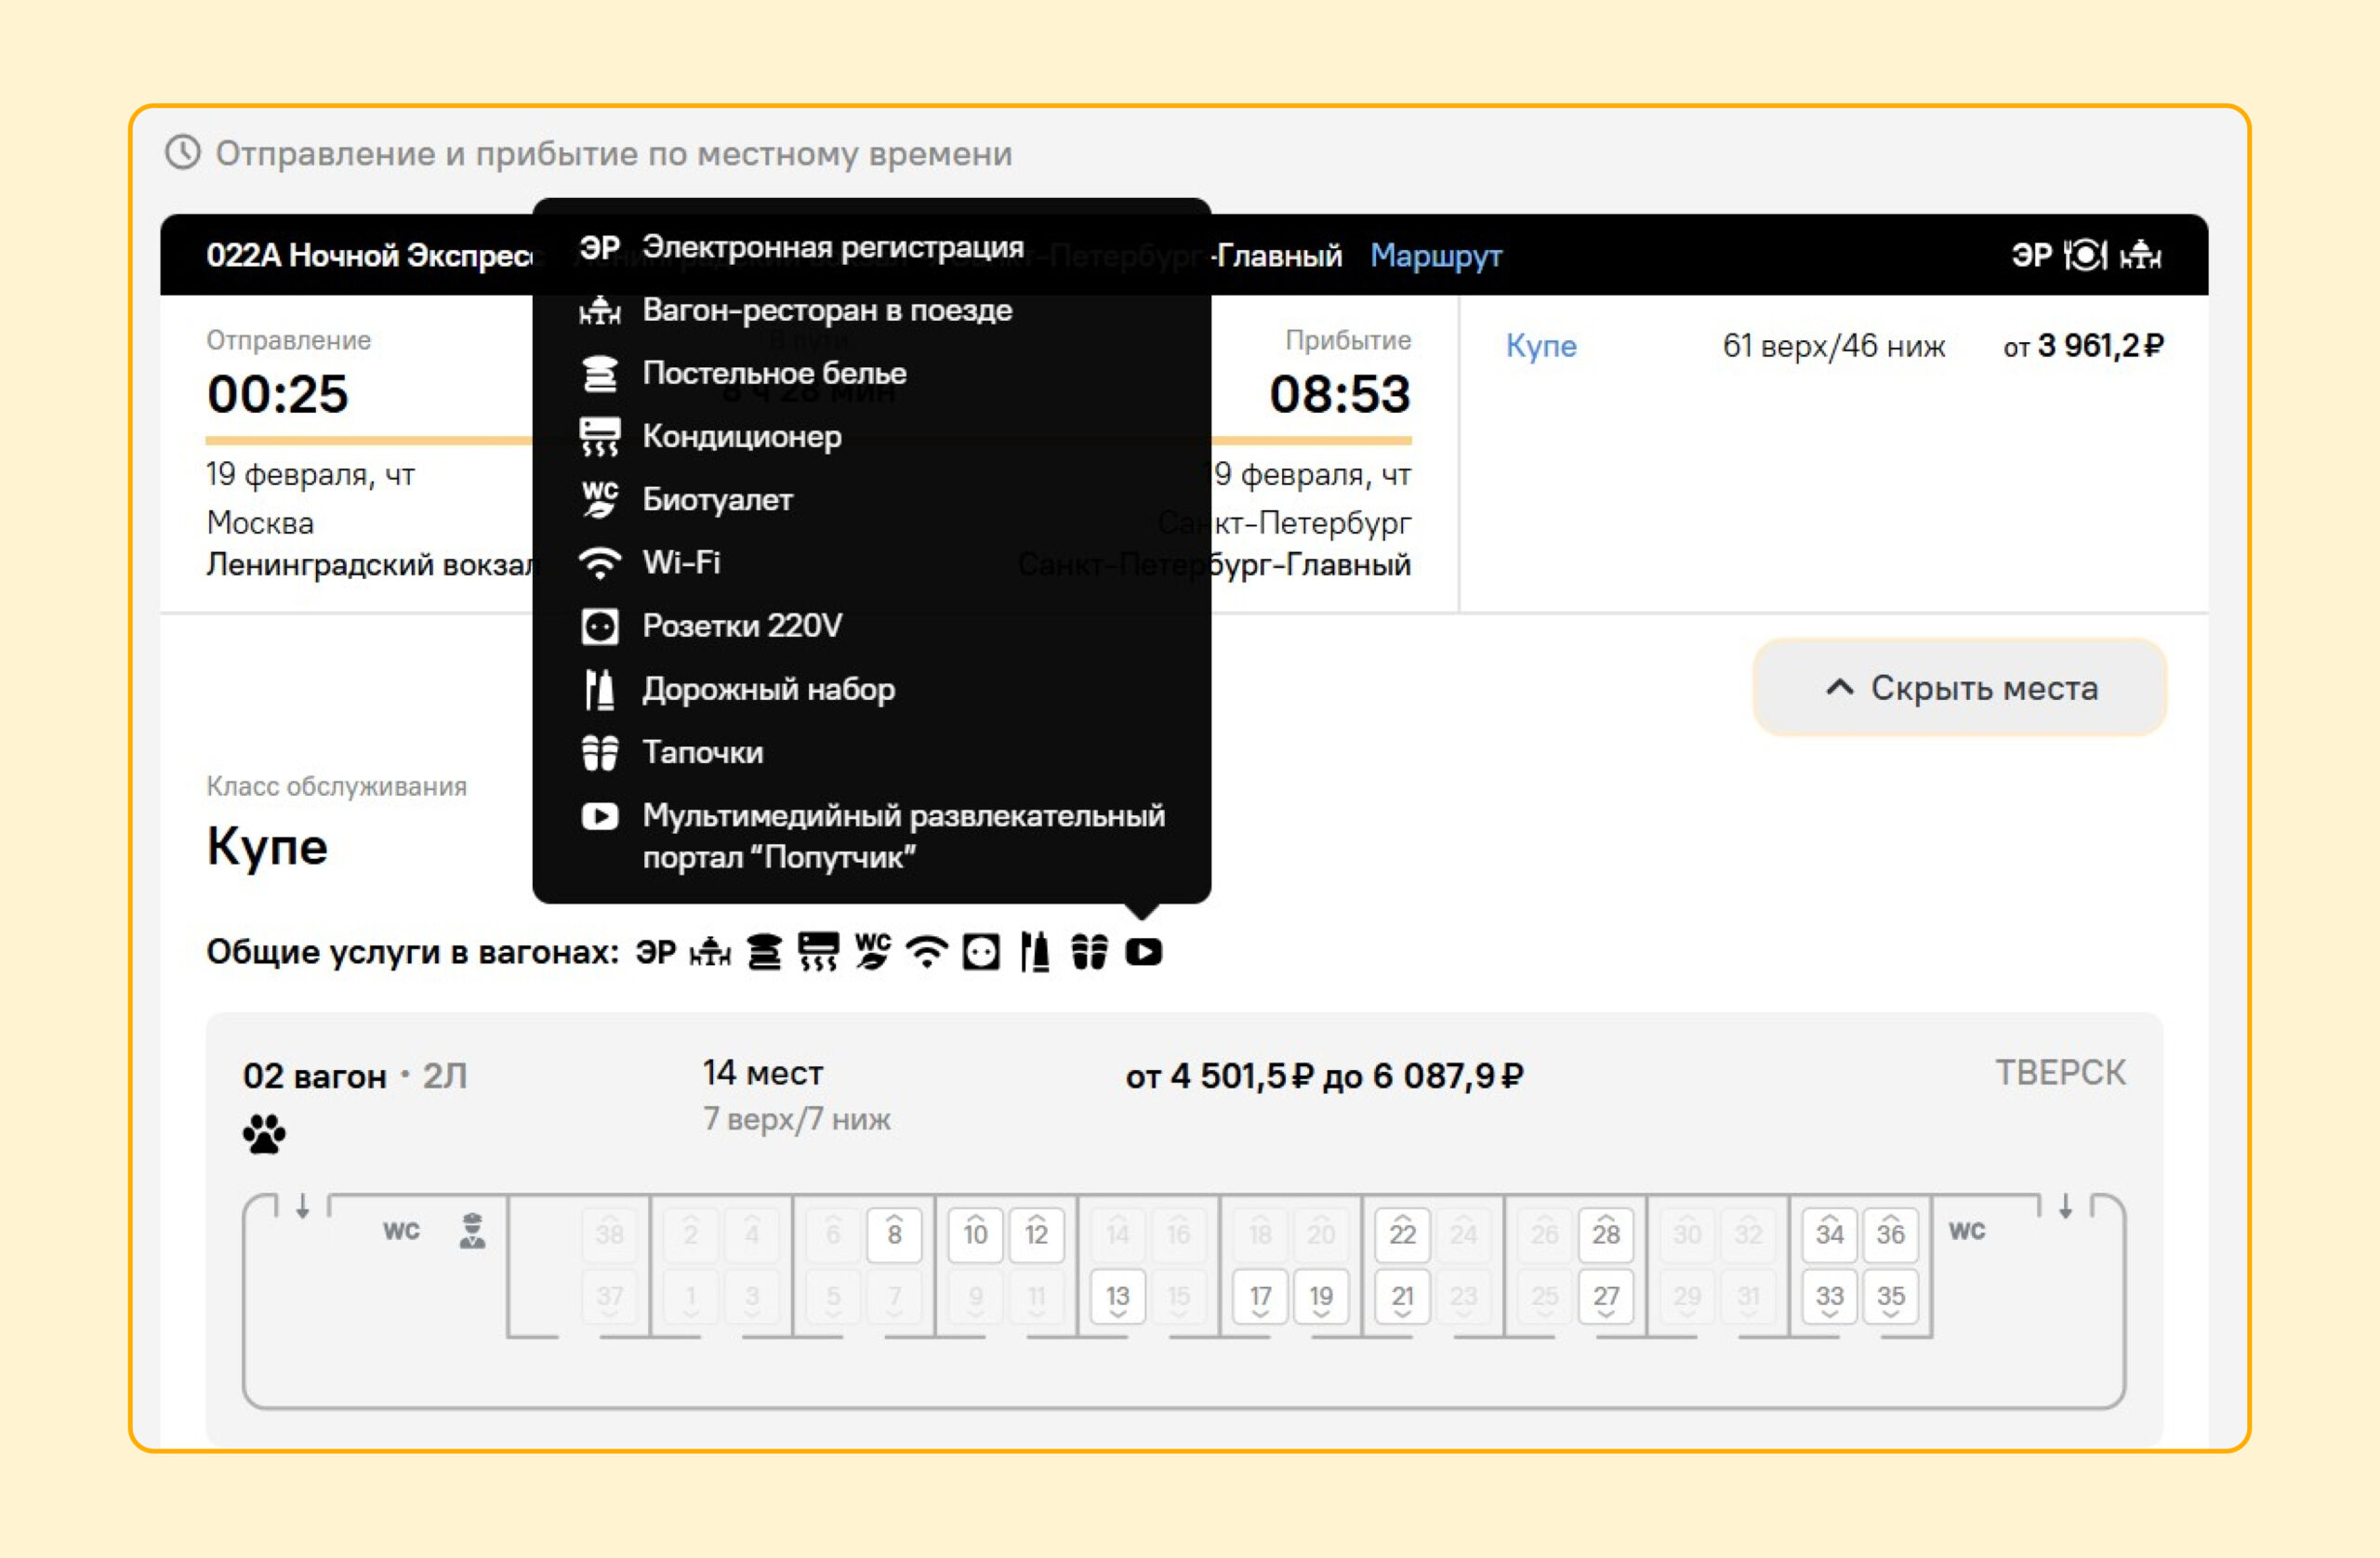The width and height of the screenshot is (2380, 1558).
Task: Select seat 8 in wagon 02
Action: (894, 1234)
